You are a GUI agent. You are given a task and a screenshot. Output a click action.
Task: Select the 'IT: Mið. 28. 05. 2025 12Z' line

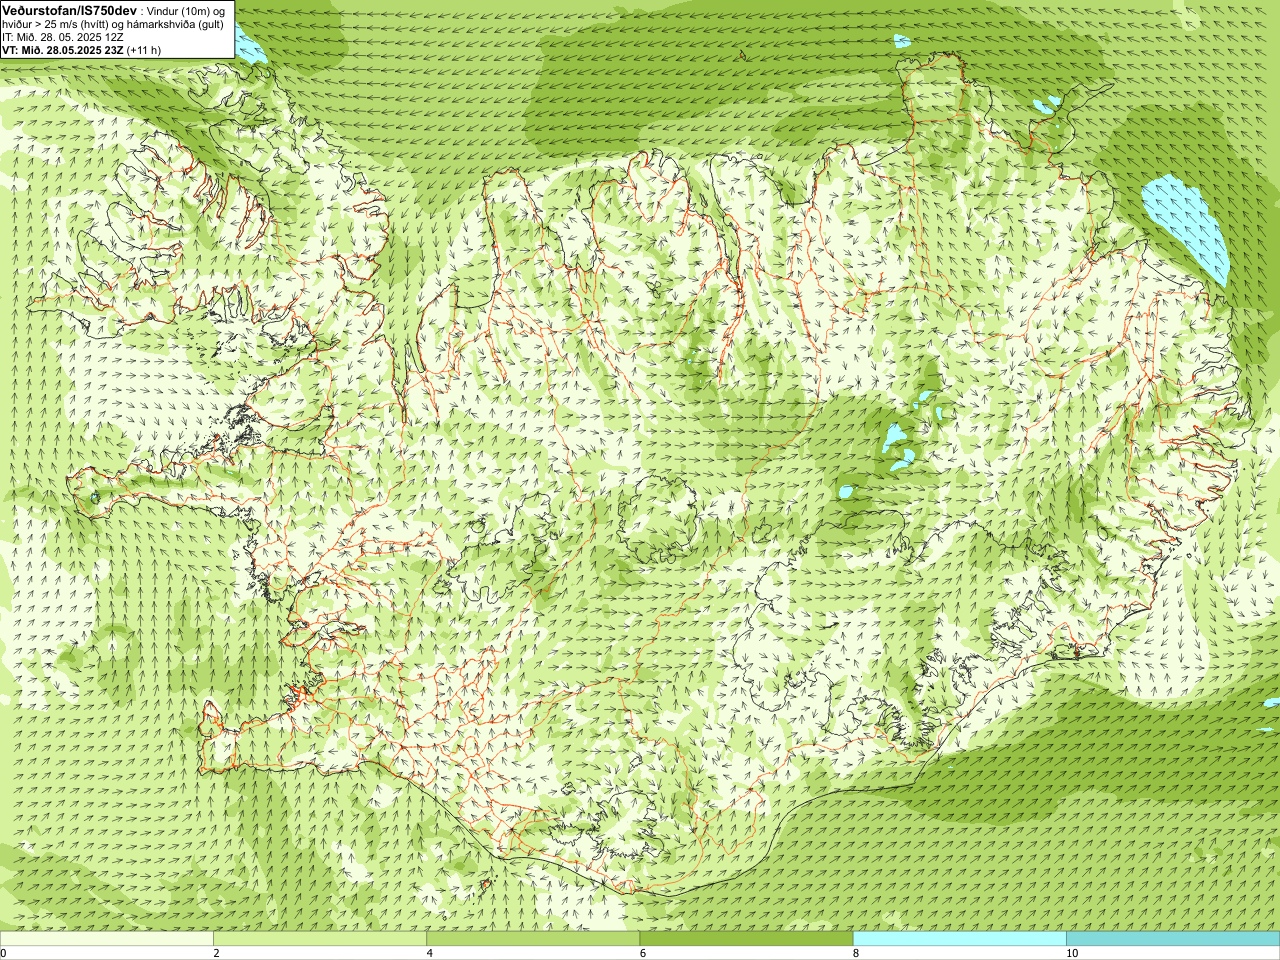[63, 37]
